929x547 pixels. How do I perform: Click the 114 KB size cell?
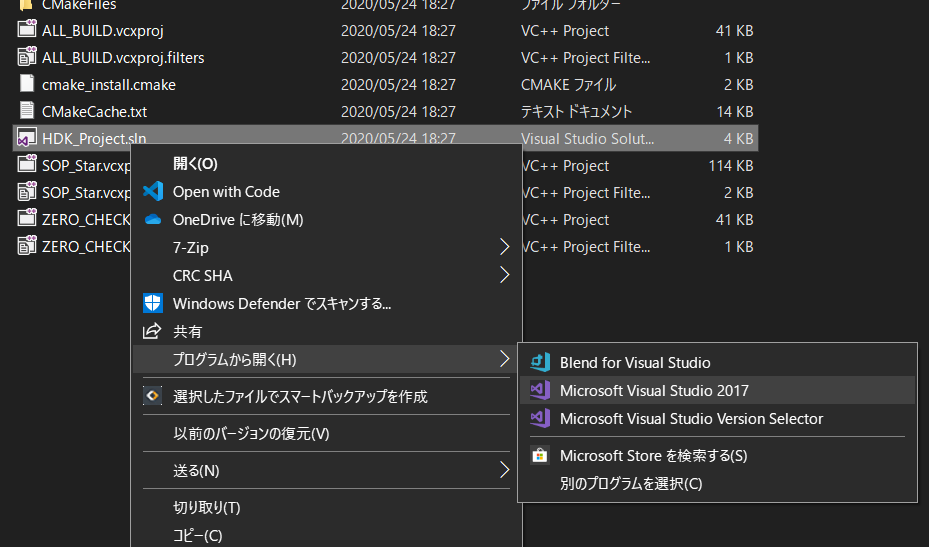point(731,165)
